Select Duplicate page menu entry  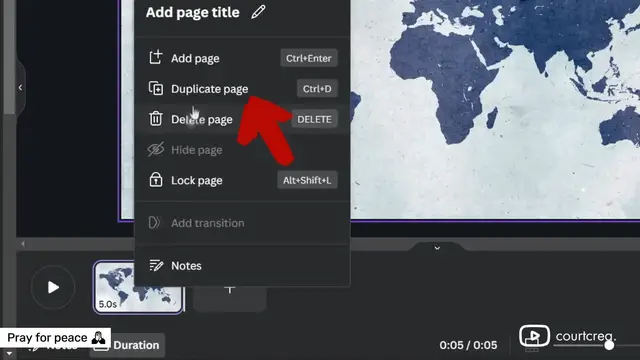pyautogui.click(x=242, y=89)
